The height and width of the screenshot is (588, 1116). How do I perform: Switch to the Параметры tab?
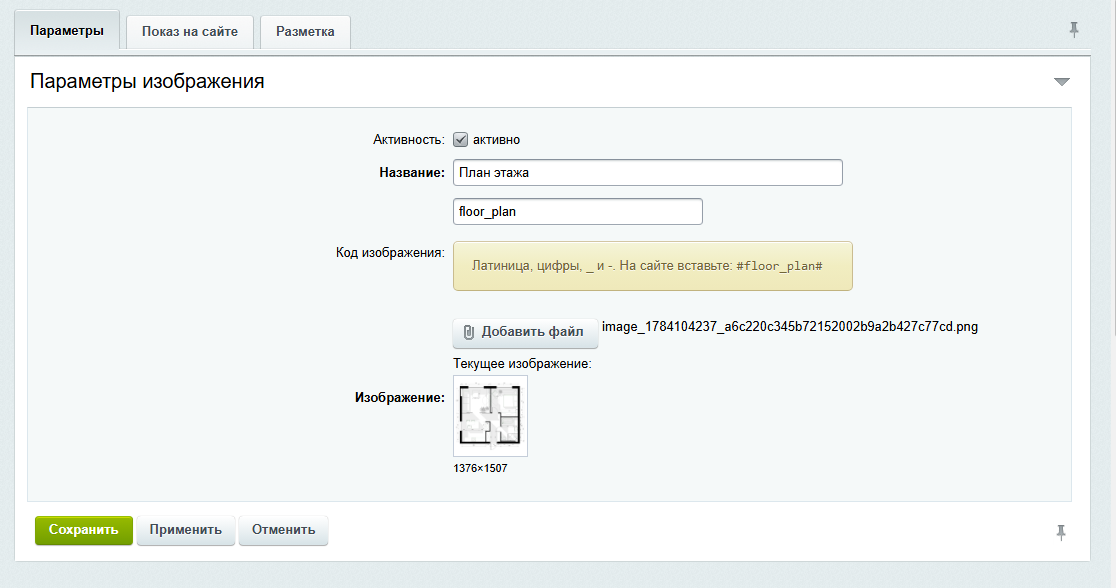tap(67, 31)
